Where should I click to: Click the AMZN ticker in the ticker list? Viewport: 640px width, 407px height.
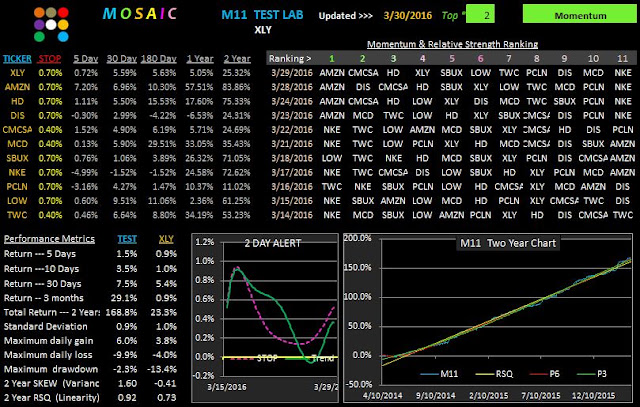[17, 87]
